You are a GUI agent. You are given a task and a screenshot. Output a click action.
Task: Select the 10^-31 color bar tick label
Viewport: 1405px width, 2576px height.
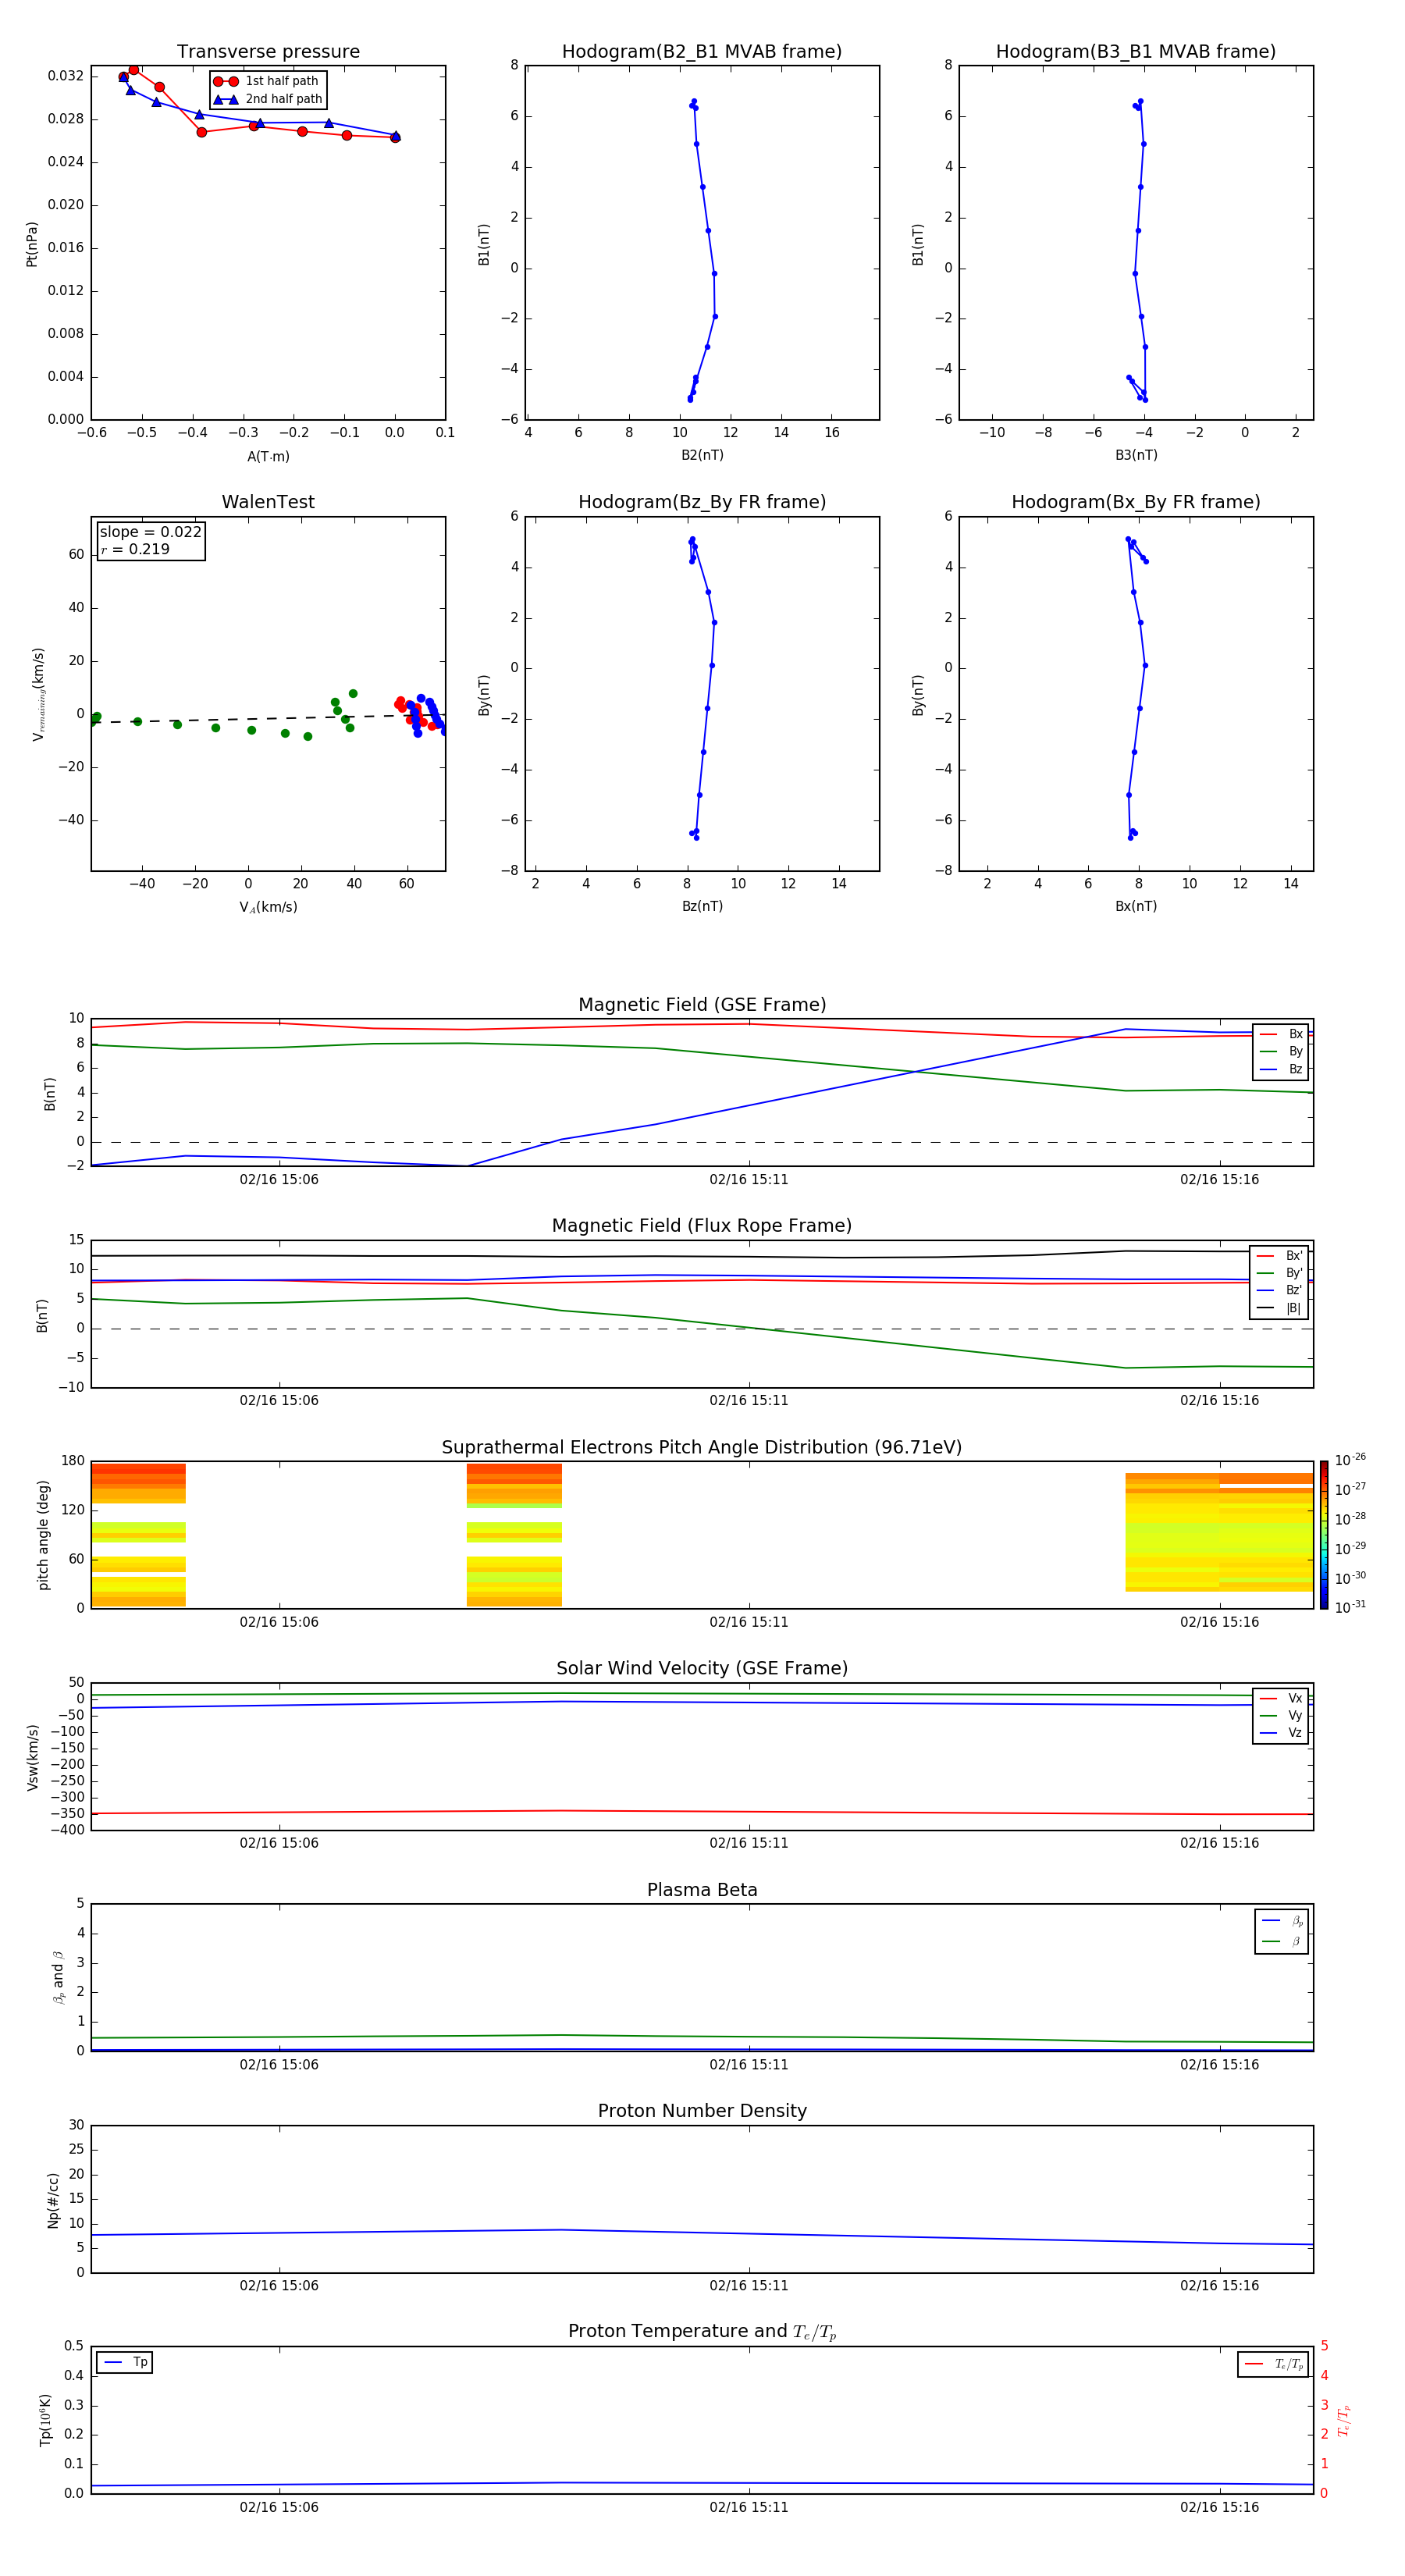(1350, 1607)
